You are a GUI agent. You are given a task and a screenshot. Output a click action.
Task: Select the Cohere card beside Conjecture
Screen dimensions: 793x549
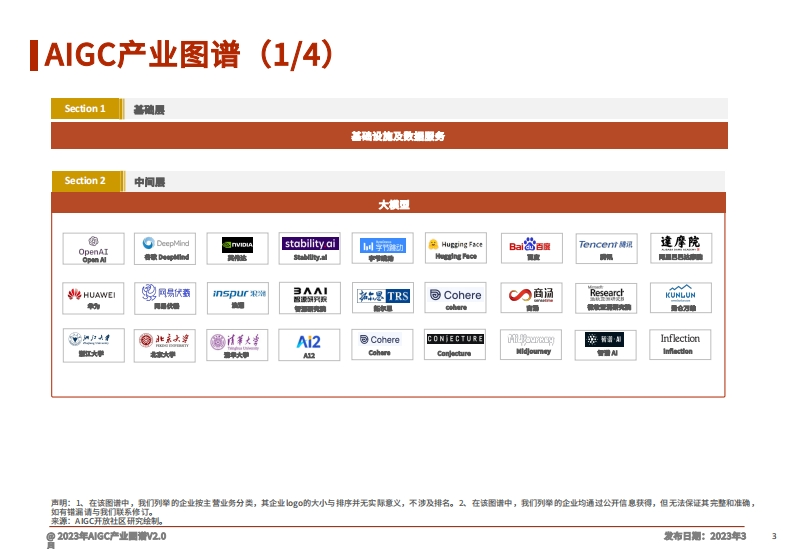tap(382, 345)
